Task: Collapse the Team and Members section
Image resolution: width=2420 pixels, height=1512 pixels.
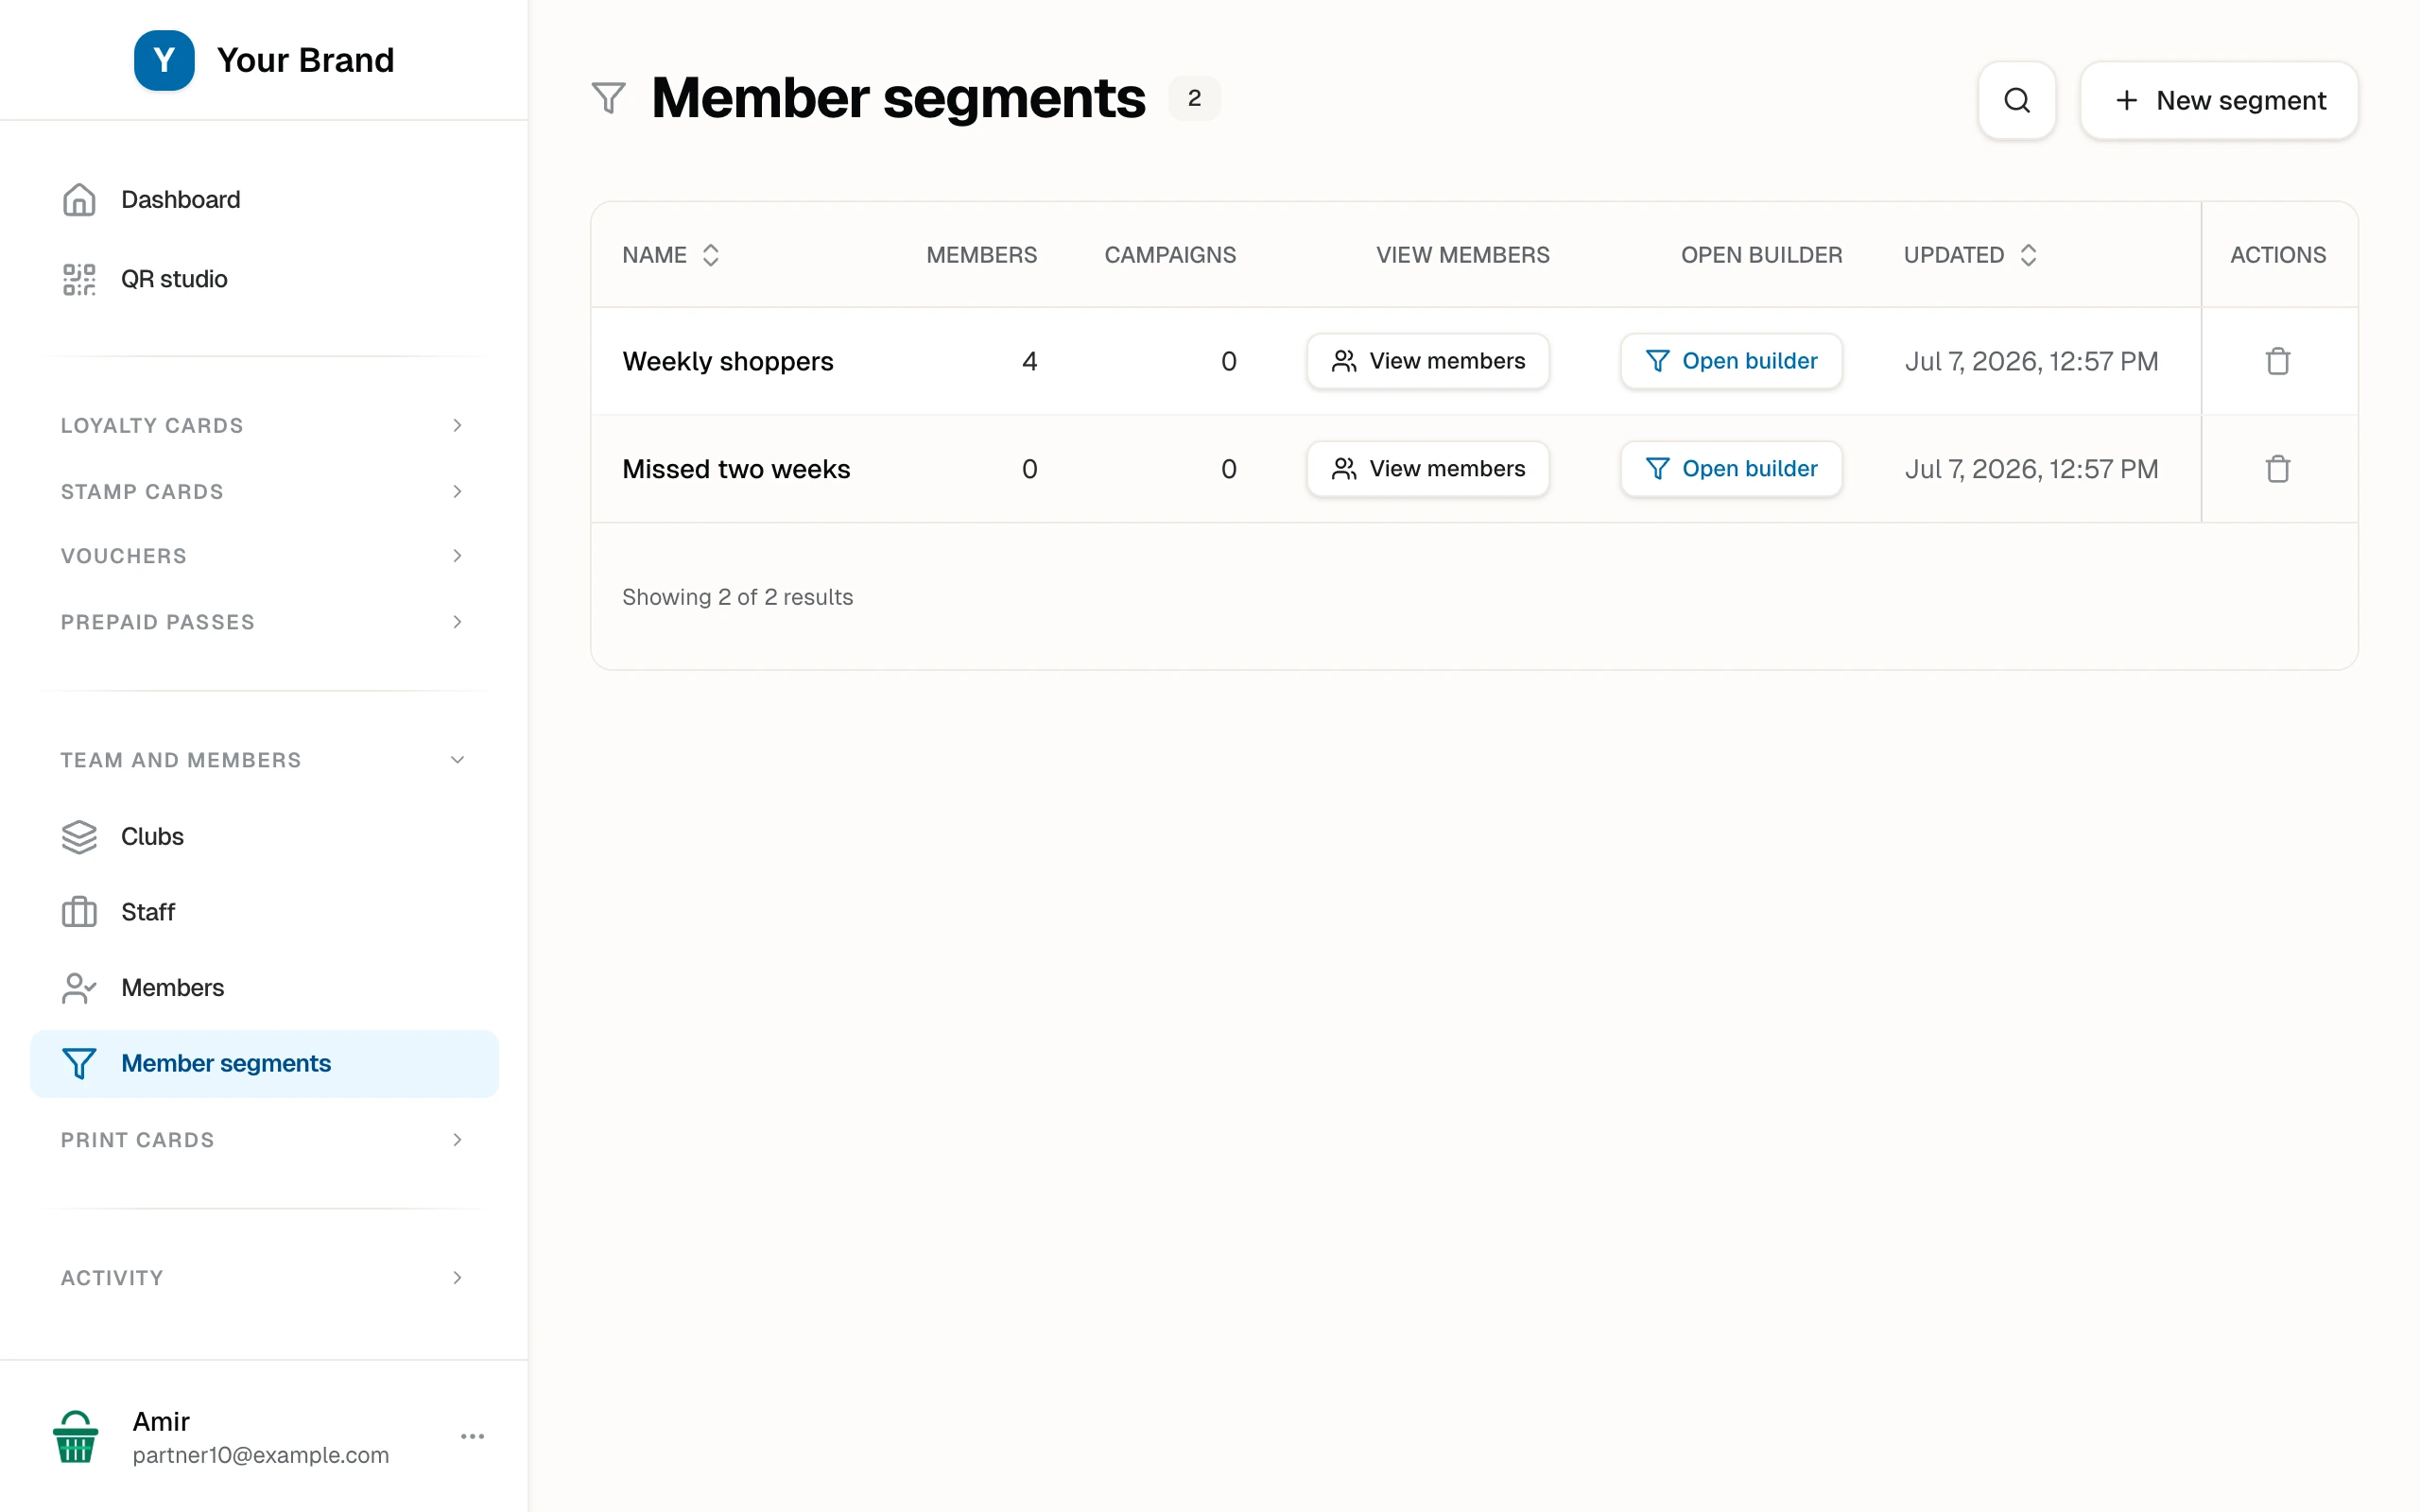Action: pyautogui.click(x=264, y=760)
